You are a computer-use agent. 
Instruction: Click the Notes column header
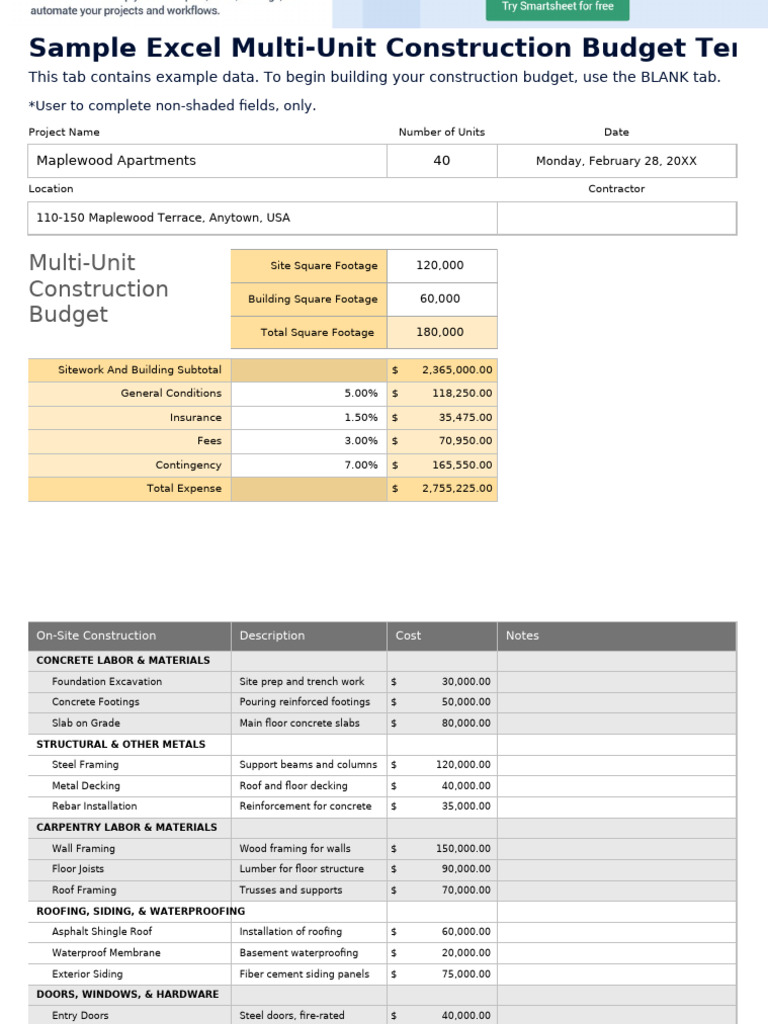(616, 636)
